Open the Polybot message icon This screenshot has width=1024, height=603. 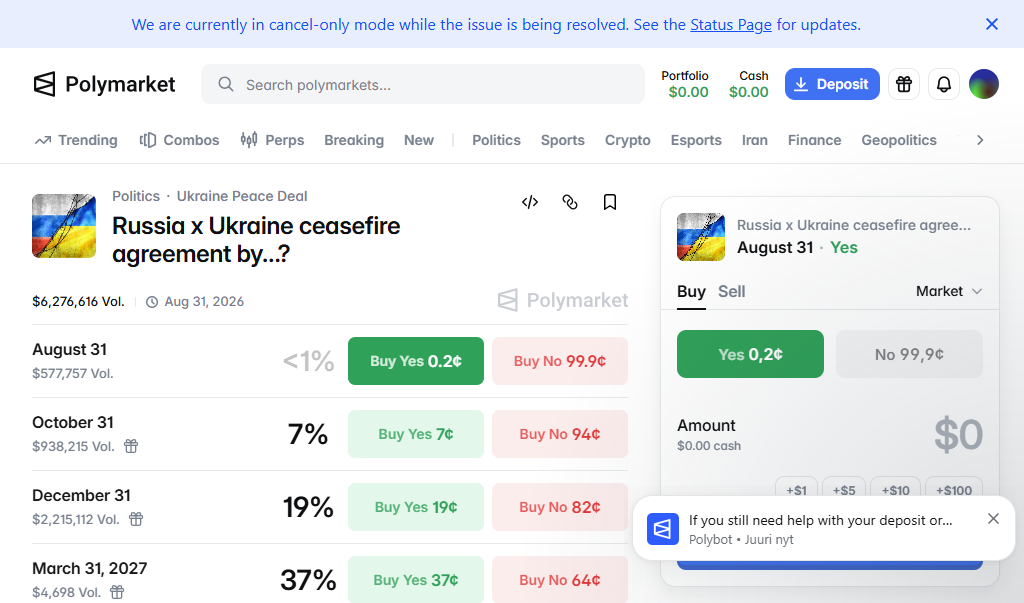[x=663, y=529]
